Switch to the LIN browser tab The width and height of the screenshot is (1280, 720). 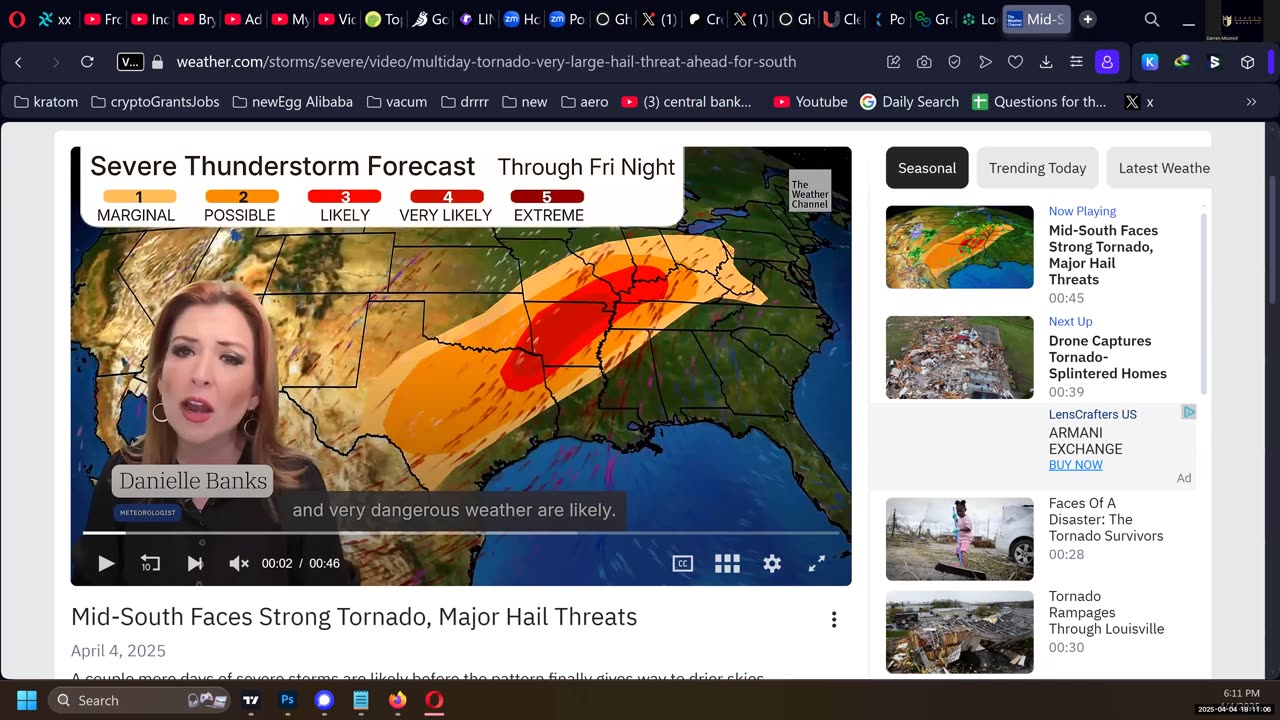pos(476,19)
